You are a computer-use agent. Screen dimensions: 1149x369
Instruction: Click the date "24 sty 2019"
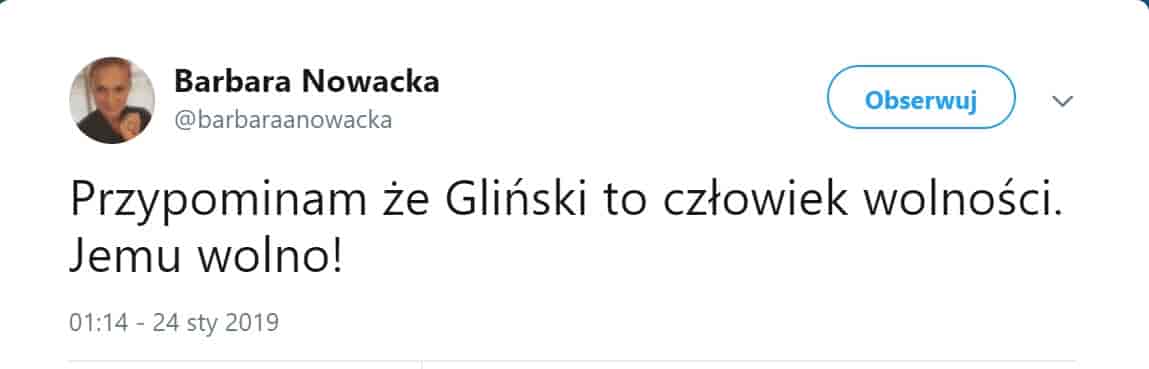click(x=216, y=323)
